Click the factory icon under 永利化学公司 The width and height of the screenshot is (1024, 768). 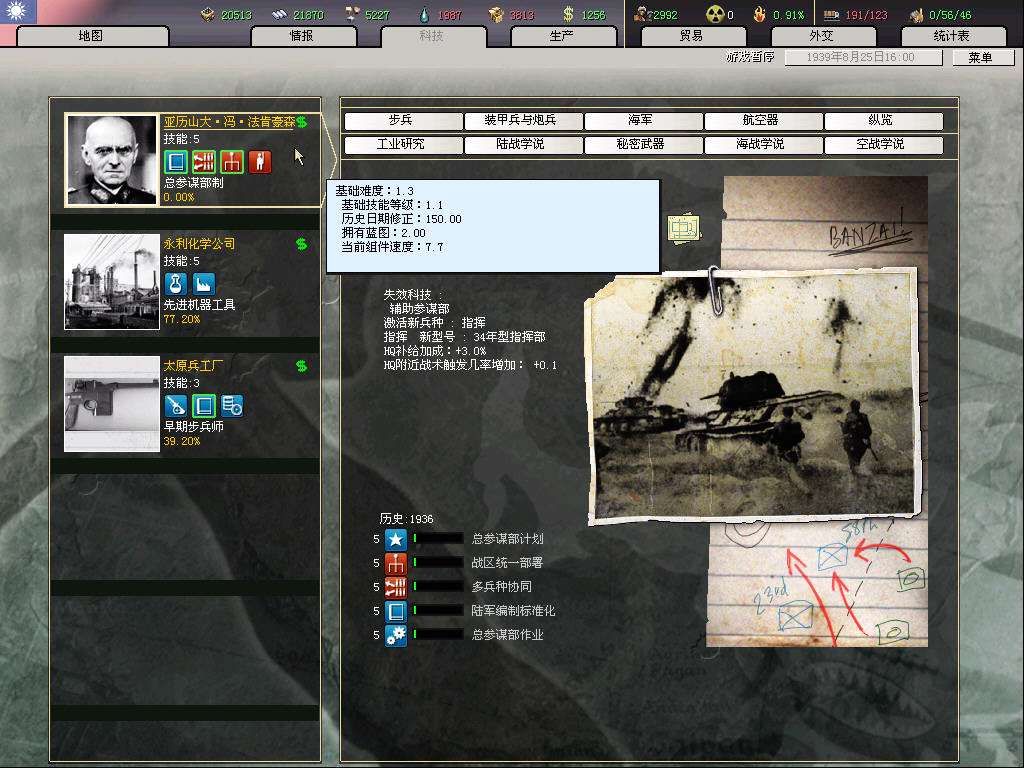pos(204,284)
